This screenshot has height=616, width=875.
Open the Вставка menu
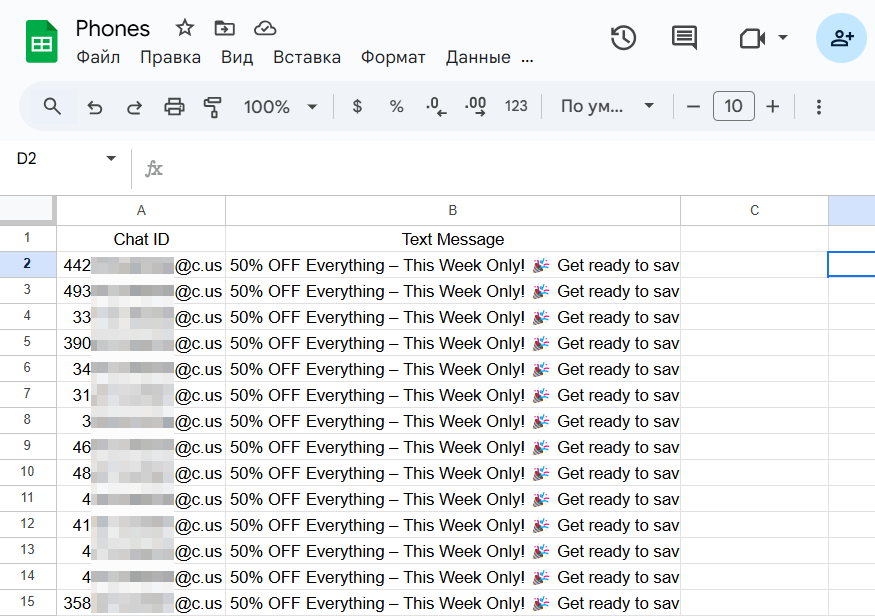pos(306,57)
